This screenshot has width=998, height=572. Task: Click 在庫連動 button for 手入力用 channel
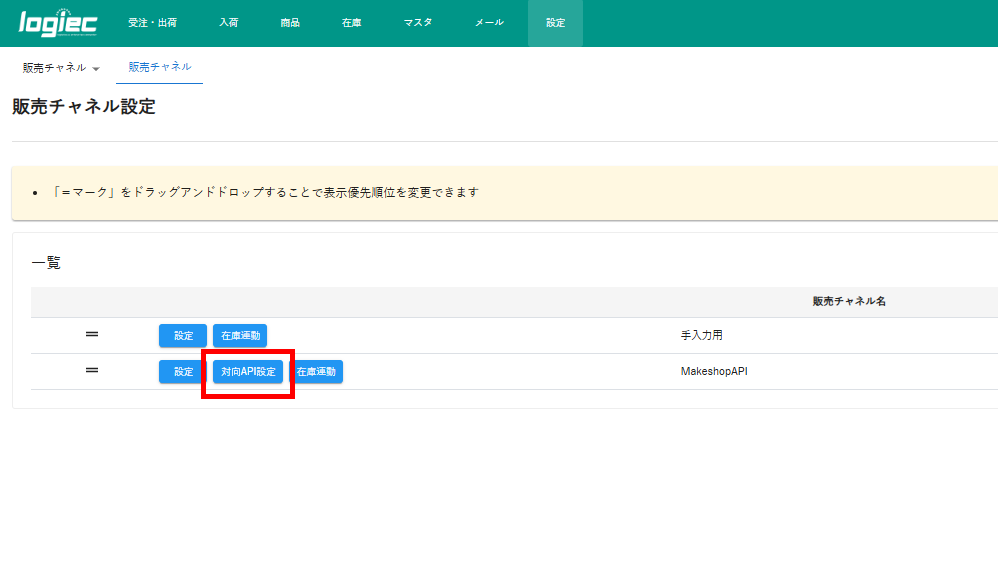coord(240,336)
